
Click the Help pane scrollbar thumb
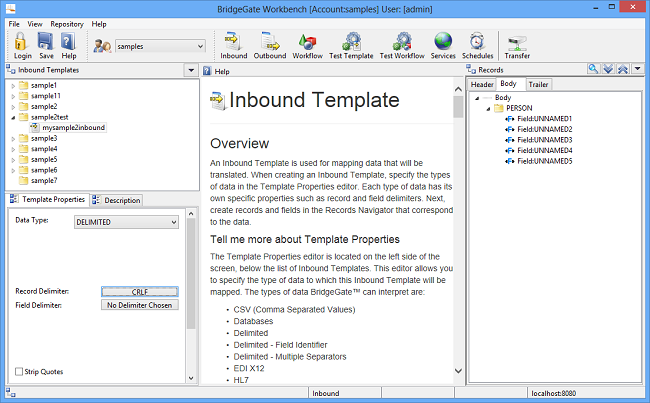458,107
